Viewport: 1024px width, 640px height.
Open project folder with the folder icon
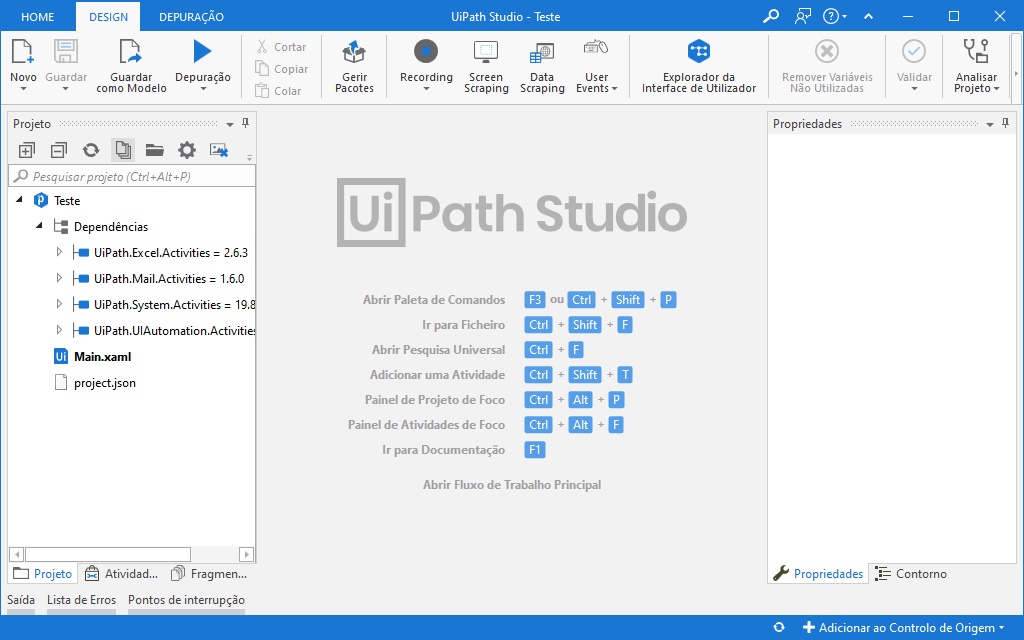pyautogui.click(x=155, y=150)
